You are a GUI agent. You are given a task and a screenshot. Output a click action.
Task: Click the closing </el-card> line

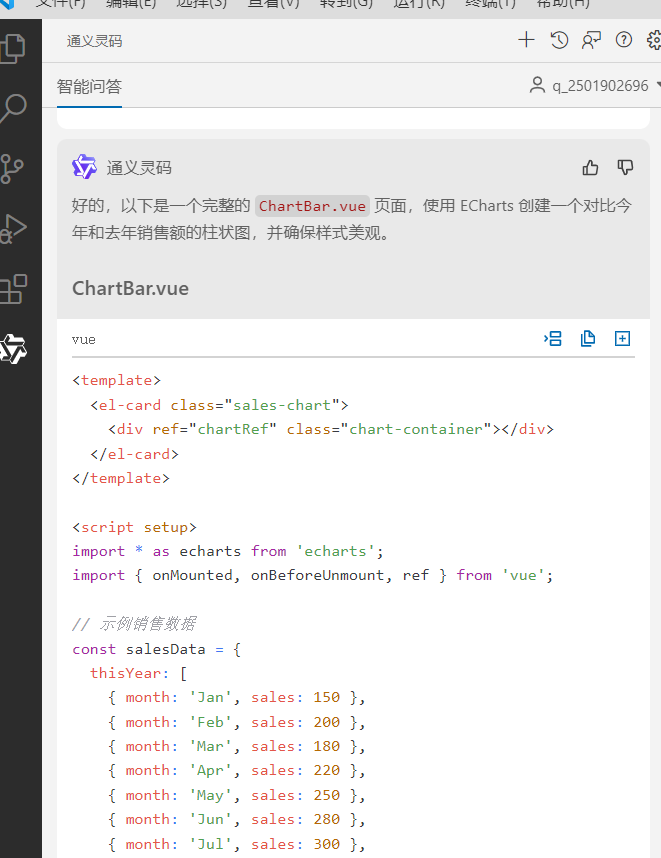click(134, 454)
